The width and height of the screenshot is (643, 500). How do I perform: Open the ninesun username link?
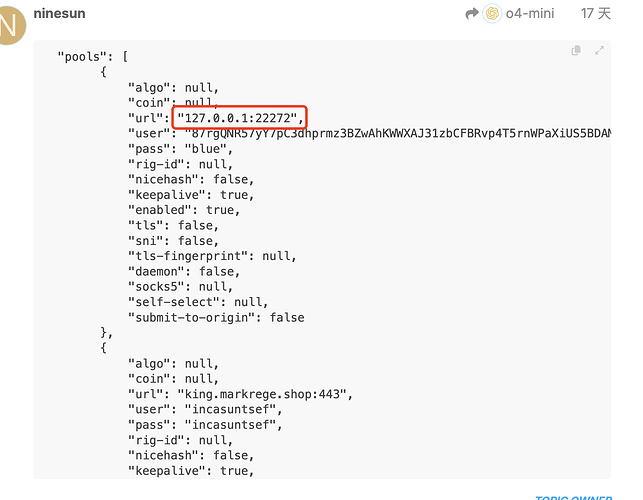59,14
